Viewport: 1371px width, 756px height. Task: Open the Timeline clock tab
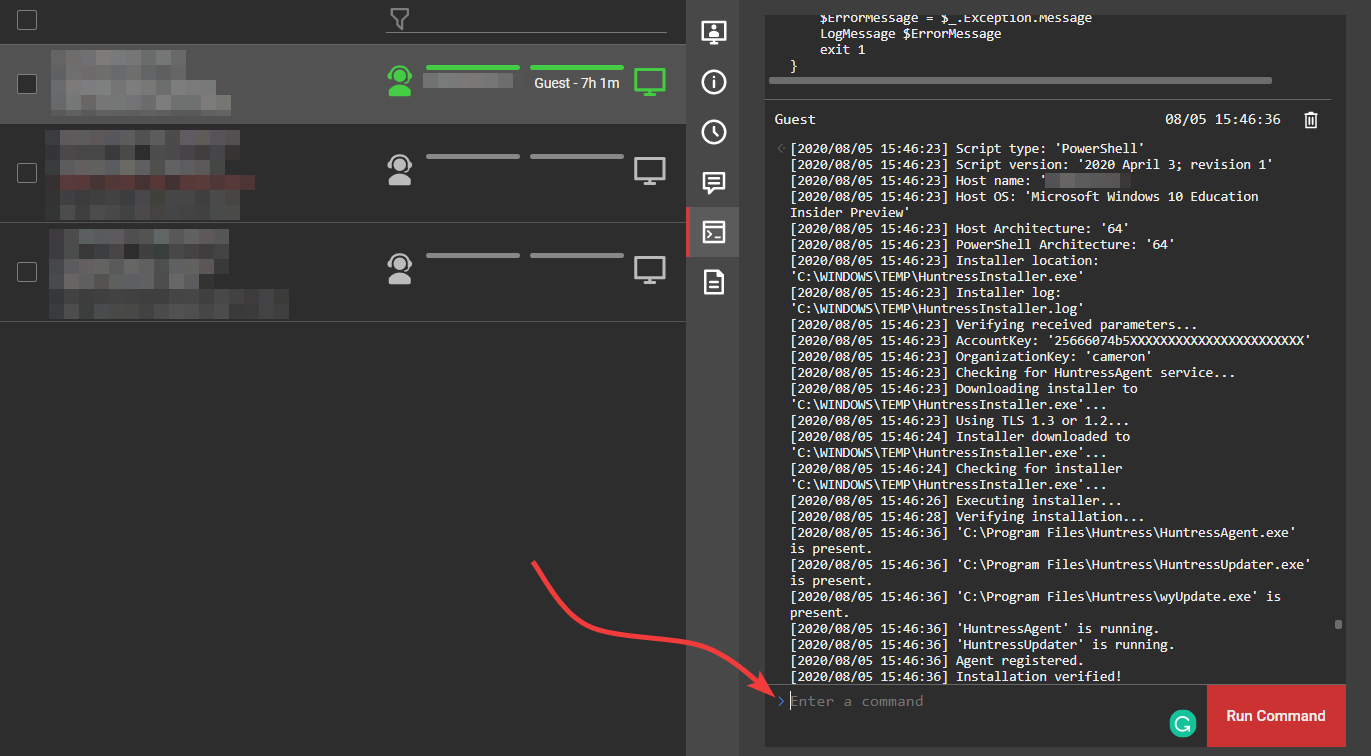pyautogui.click(x=713, y=132)
